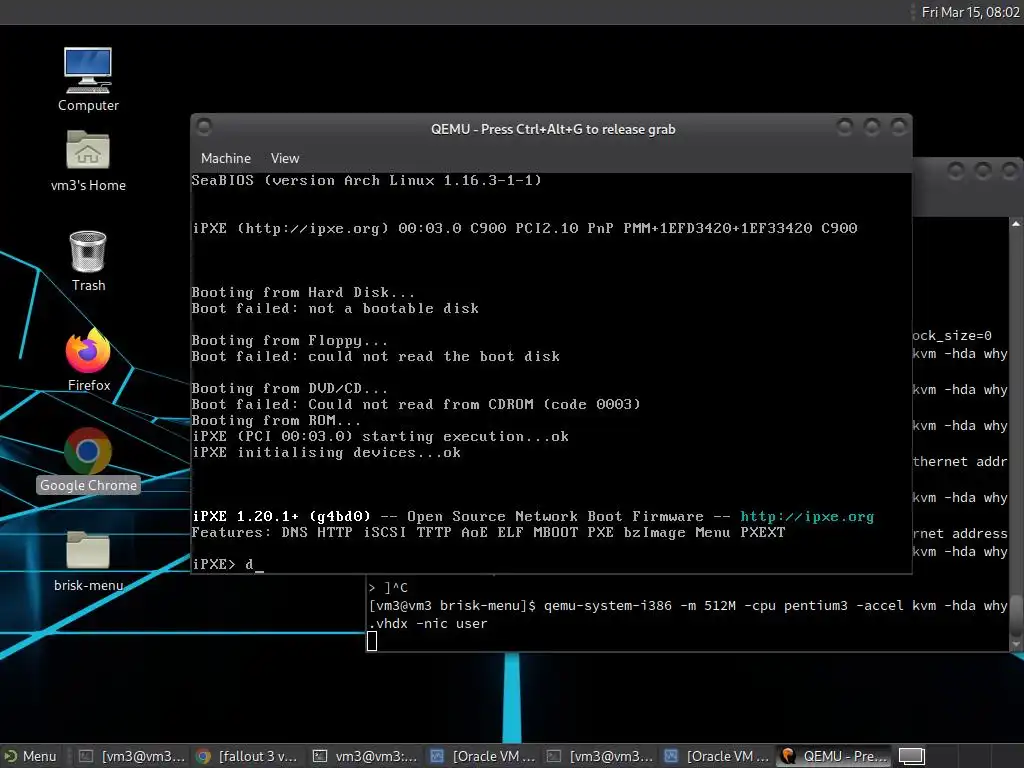Click the '.vhdx -nic user' terminal line
1024x768 pixels.
[x=428, y=624]
